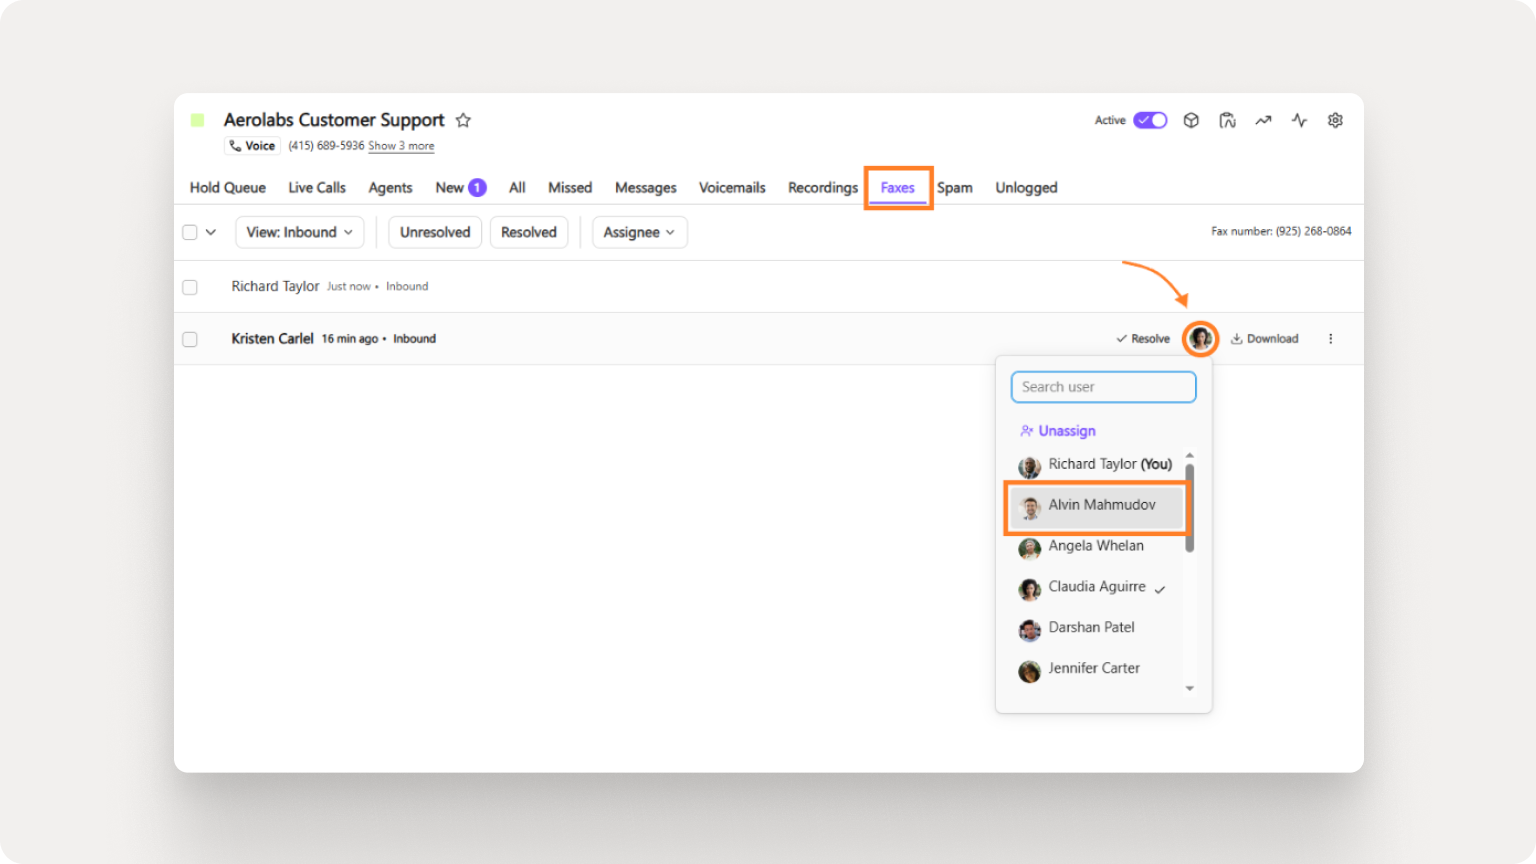Click the transcripts clipboard icon
The image size is (1536, 864).
click(1227, 120)
